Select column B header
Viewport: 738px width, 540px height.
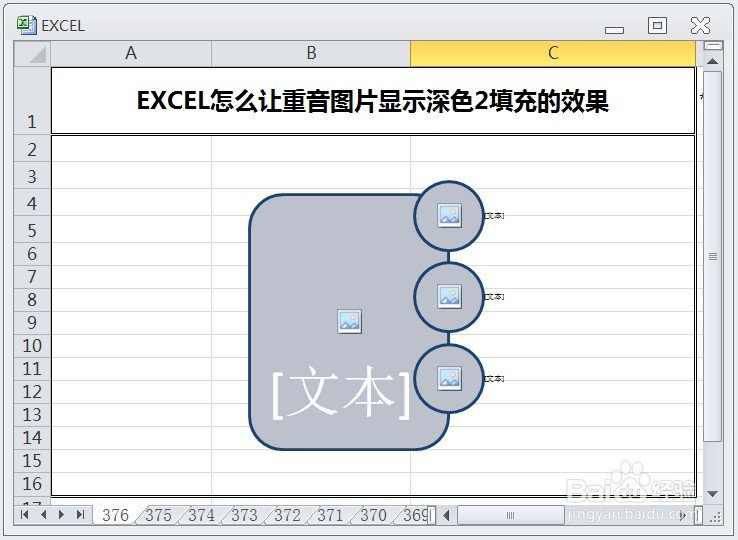[311, 53]
